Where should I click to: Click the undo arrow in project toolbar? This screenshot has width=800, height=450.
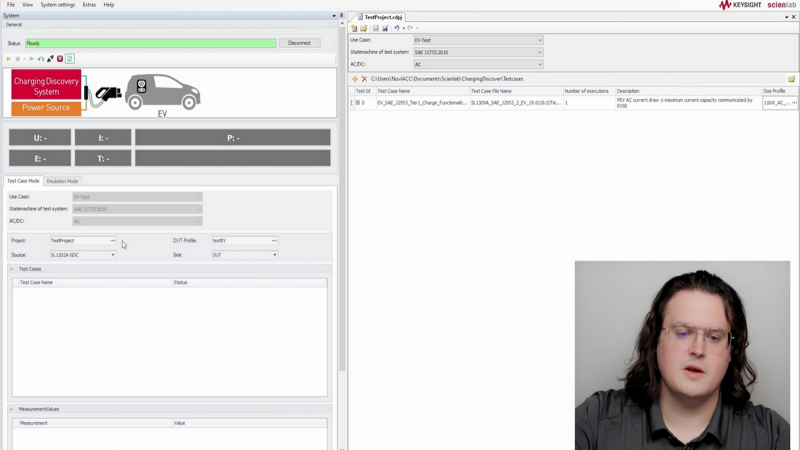(397, 28)
